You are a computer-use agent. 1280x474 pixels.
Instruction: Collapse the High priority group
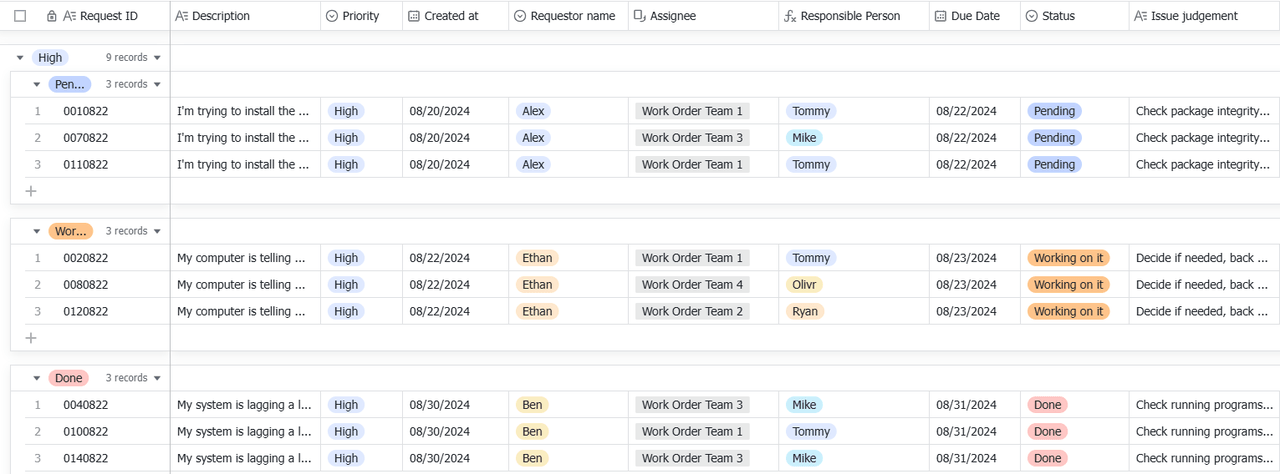(20, 58)
